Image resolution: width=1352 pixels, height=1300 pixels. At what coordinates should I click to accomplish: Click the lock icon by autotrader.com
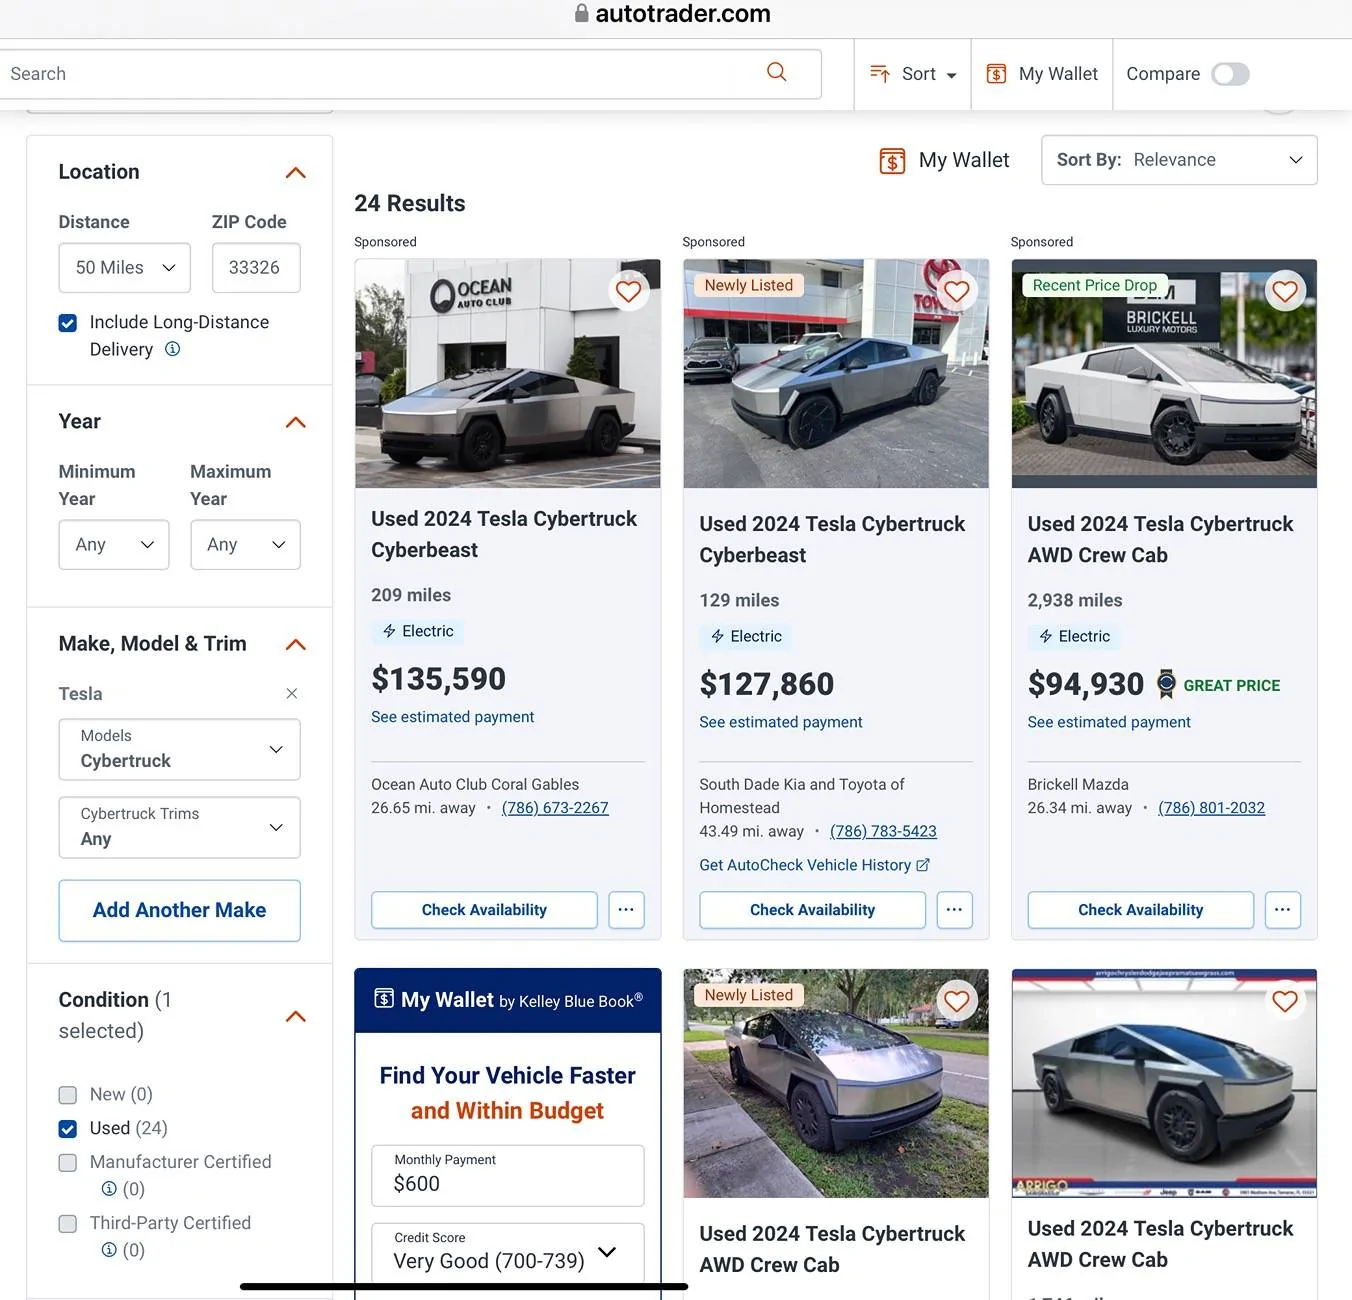pyautogui.click(x=581, y=13)
